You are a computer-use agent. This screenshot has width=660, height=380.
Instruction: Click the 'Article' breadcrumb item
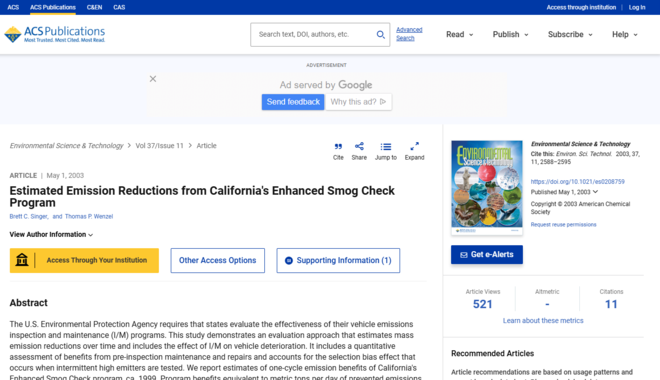(206, 146)
